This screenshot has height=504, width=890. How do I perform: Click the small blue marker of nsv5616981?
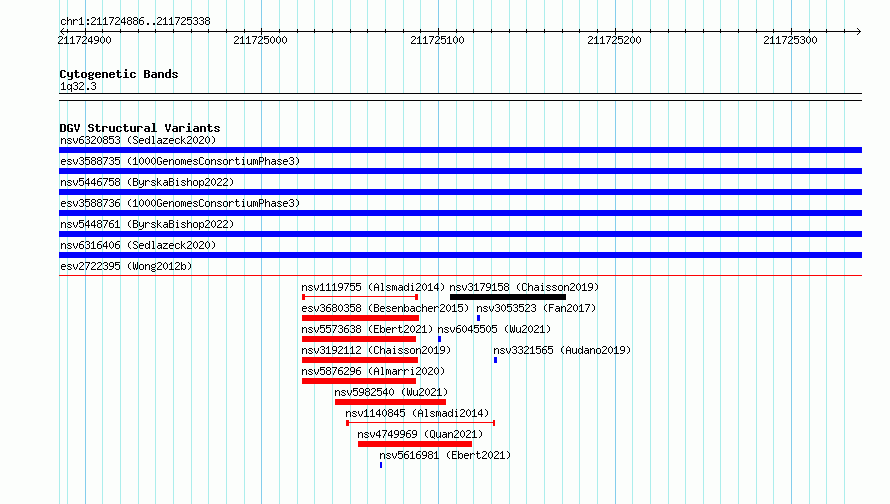(x=381, y=465)
